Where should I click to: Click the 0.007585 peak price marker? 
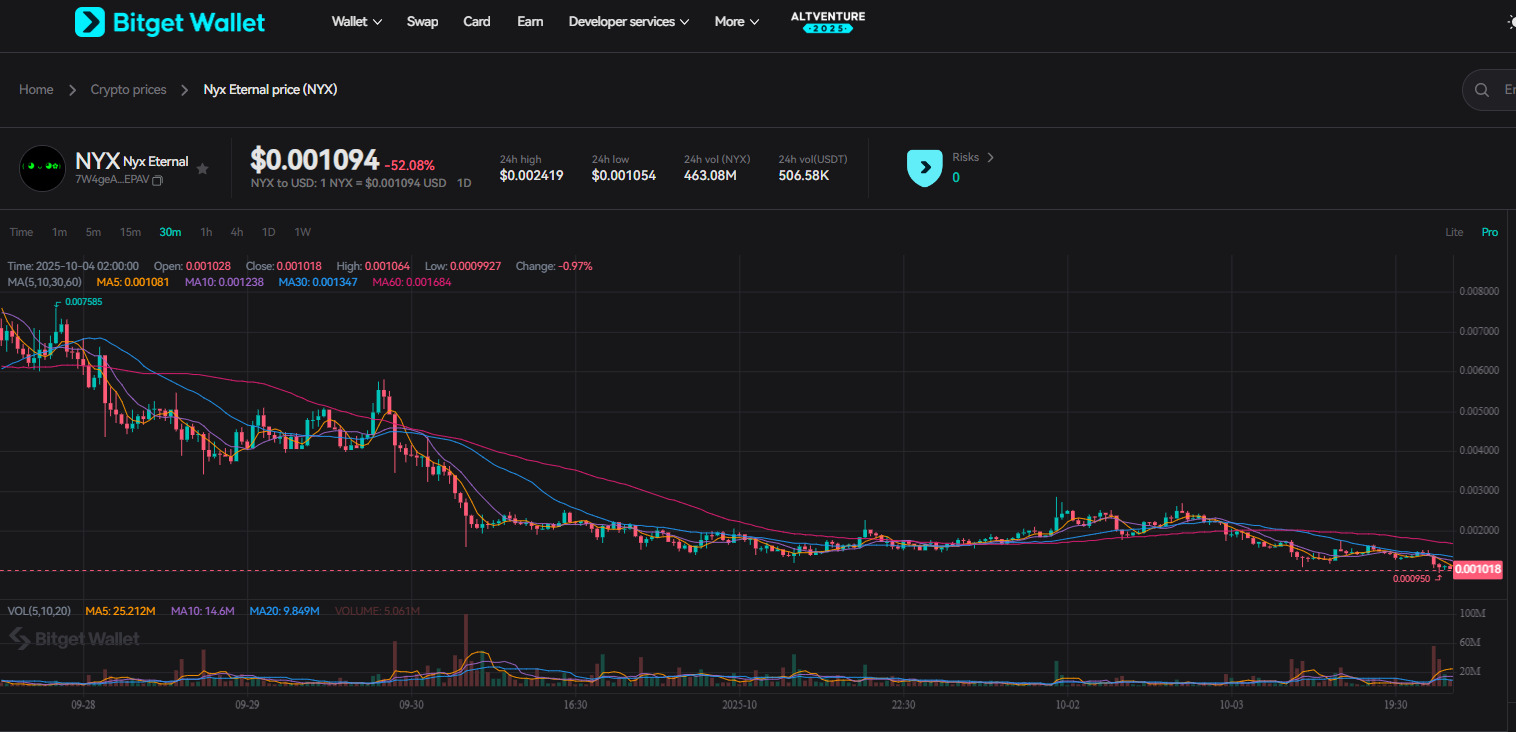(x=84, y=302)
